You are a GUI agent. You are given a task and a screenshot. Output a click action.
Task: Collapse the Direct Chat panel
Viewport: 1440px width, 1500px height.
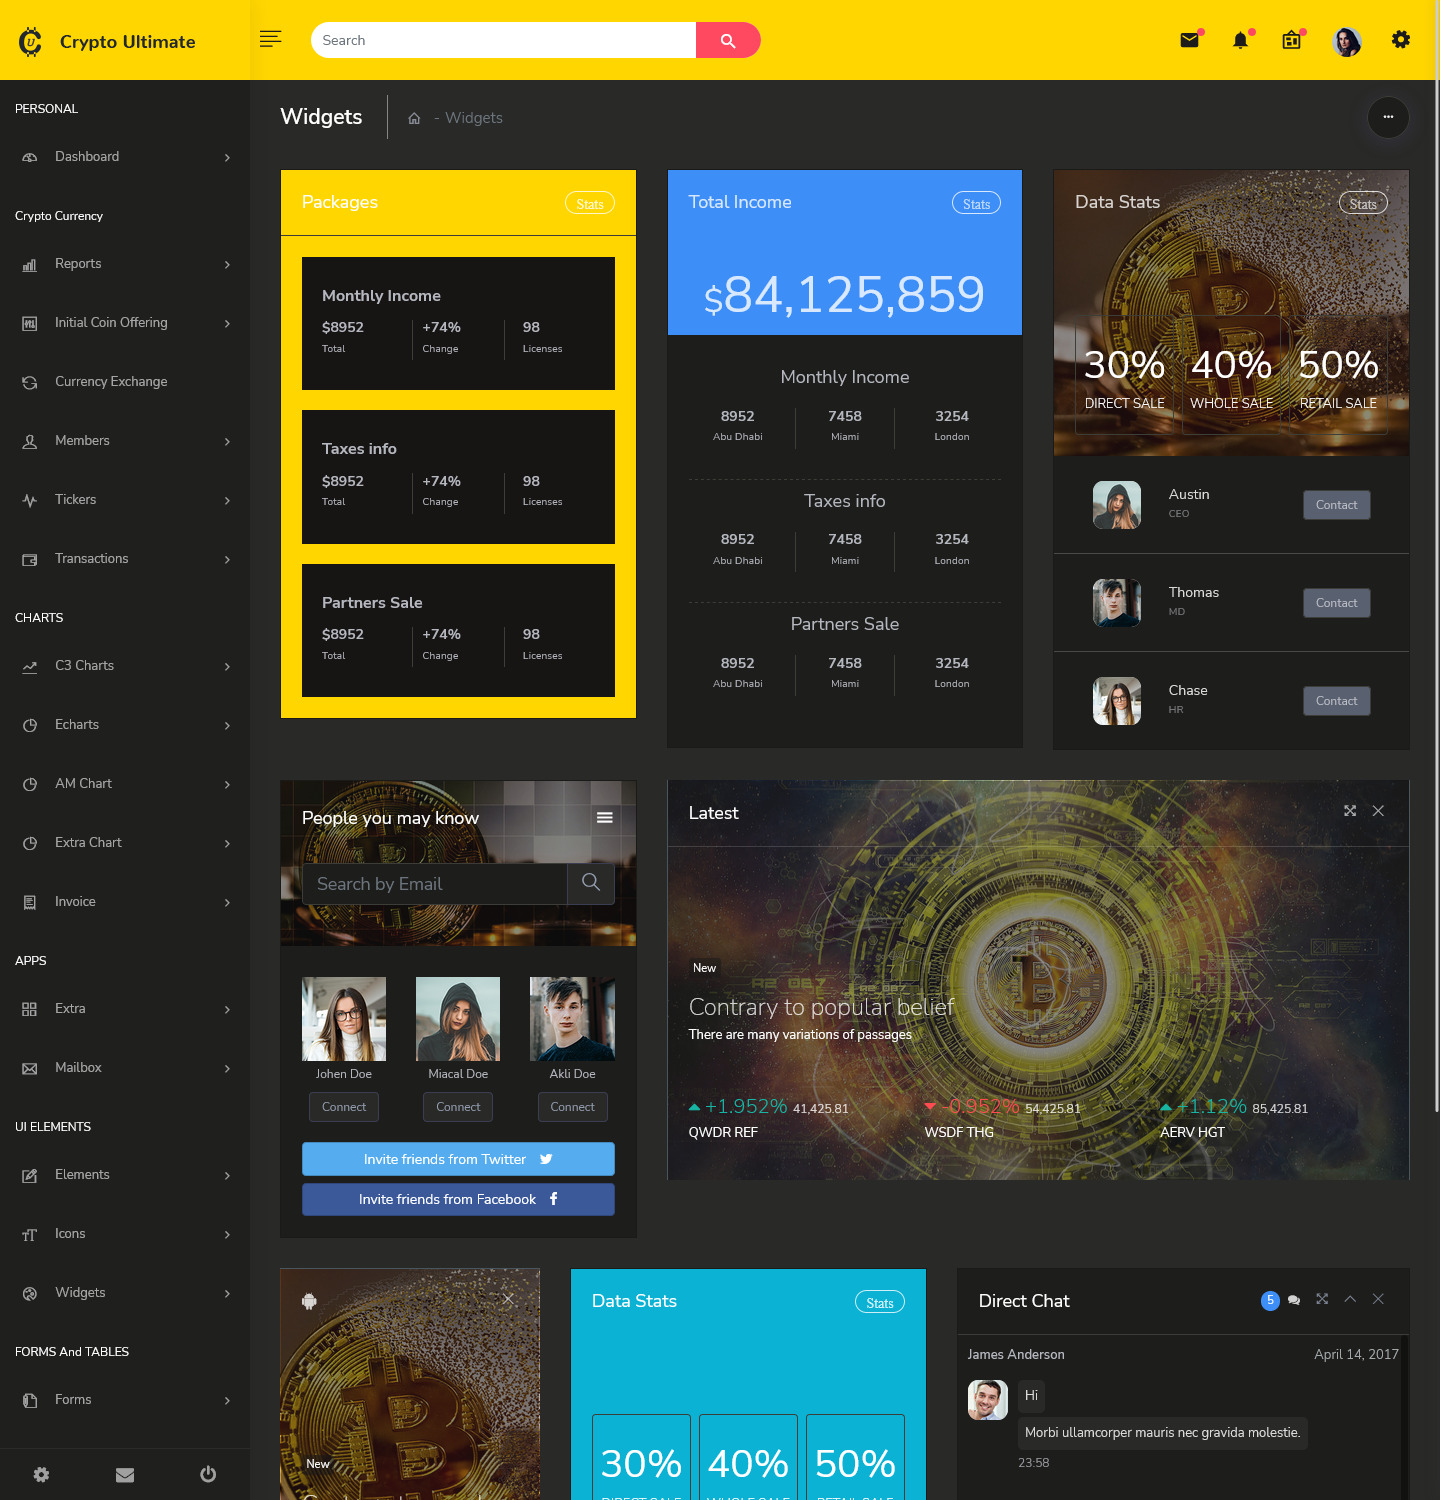[x=1350, y=1299]
